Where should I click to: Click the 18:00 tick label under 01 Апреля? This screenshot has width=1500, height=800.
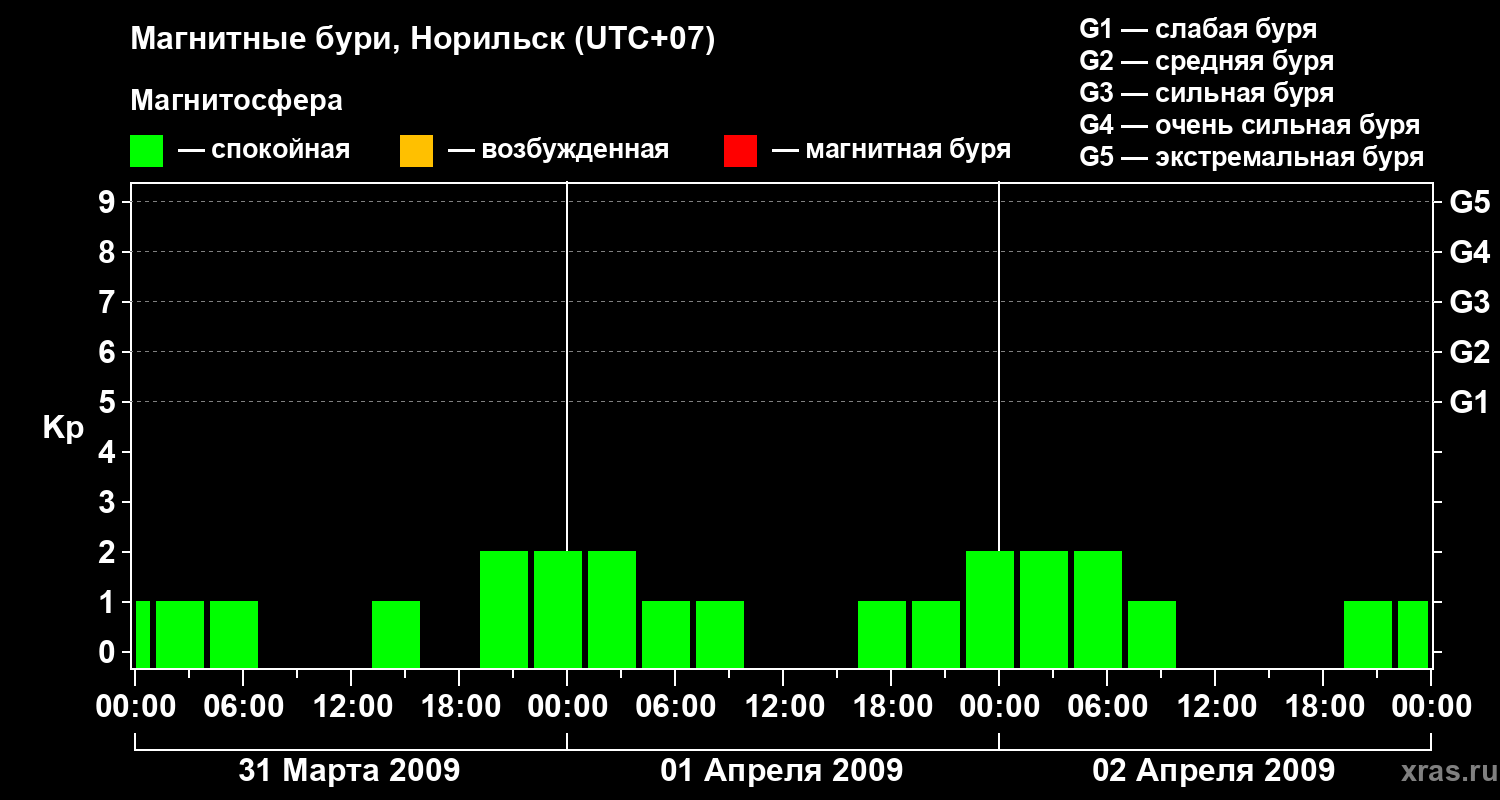[x=891, y=706]
